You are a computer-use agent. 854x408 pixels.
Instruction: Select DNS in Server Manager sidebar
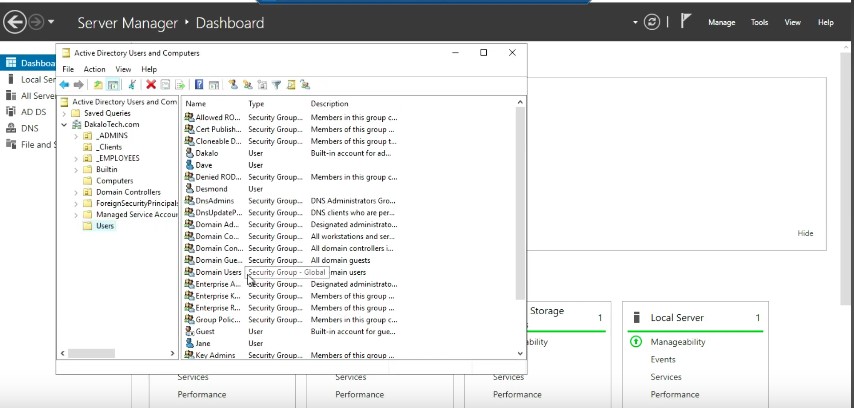pos(29,129)
